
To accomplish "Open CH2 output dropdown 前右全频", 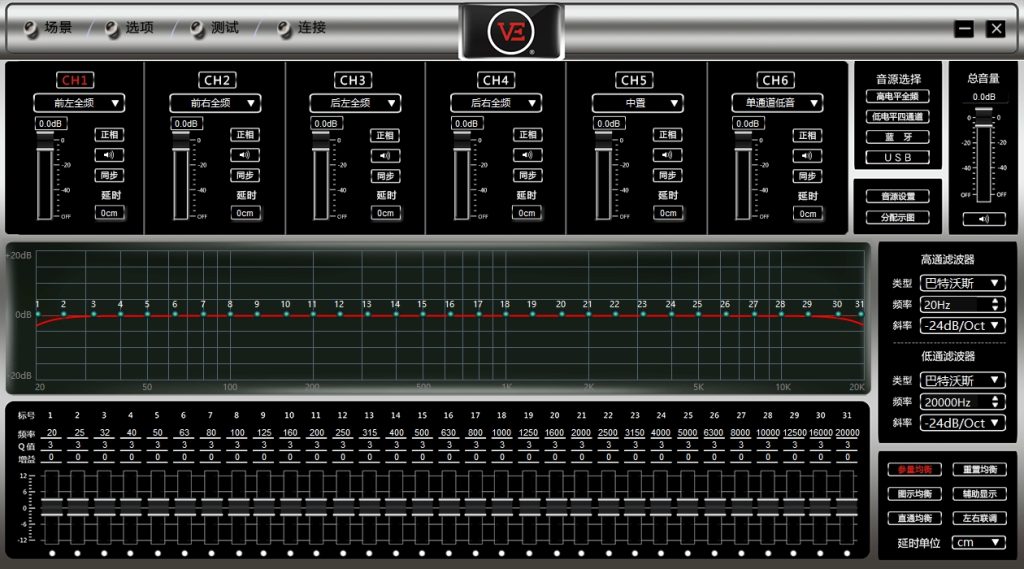I will (x=215, y=103).
